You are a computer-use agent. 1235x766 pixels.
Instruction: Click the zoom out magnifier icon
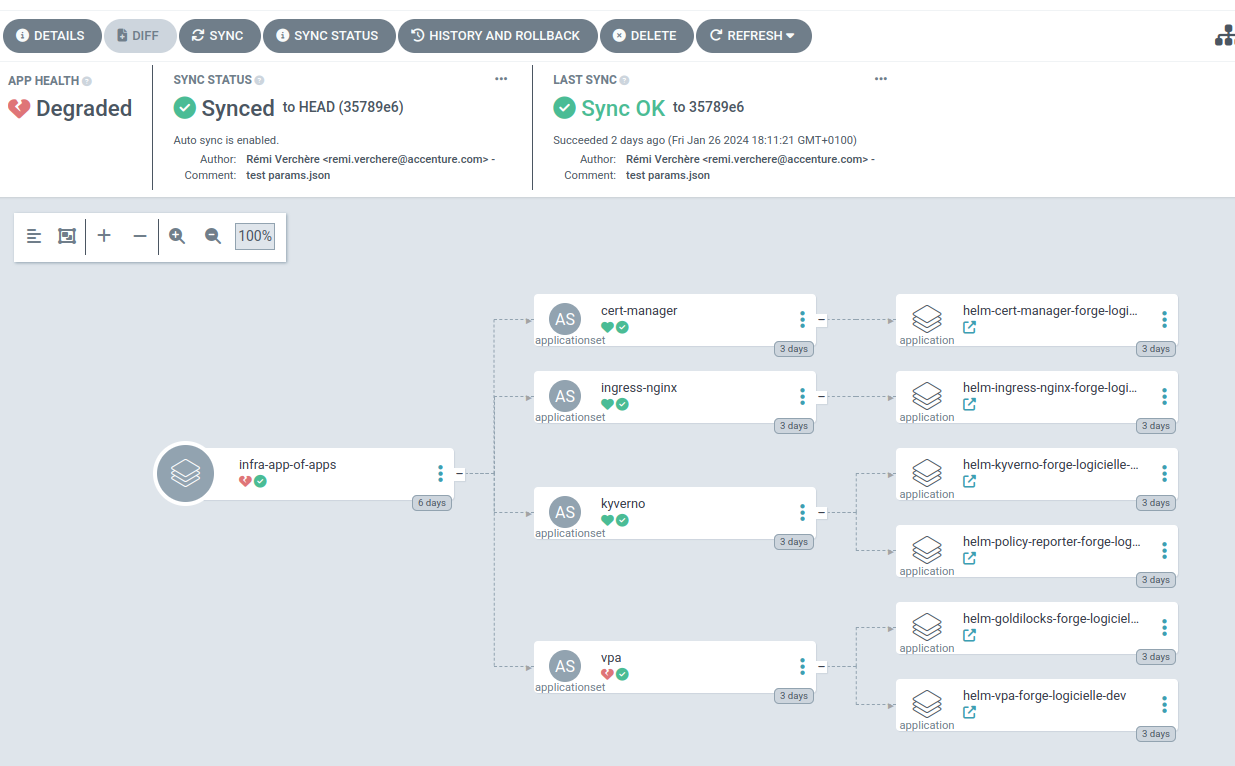[x=213, y=236]
